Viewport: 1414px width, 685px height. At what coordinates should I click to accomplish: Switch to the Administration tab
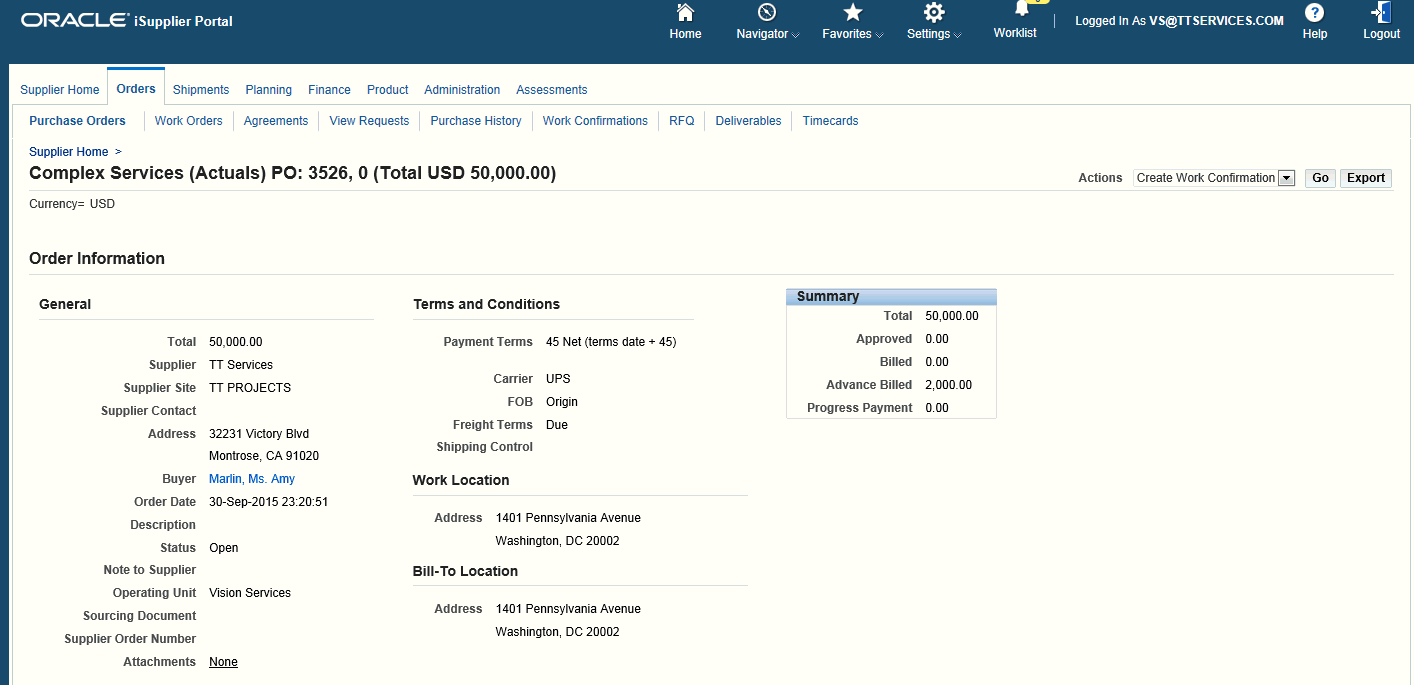coord(462,90)
